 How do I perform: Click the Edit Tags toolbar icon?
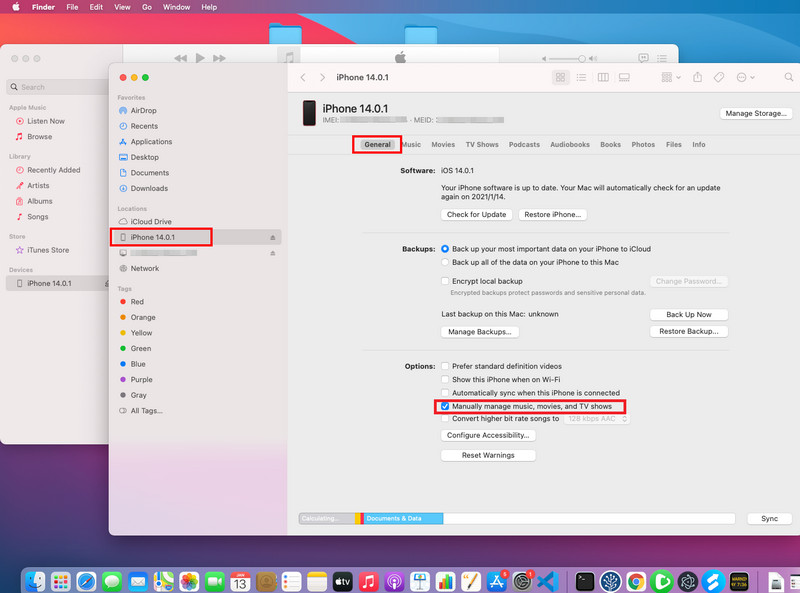click(719, 77)
